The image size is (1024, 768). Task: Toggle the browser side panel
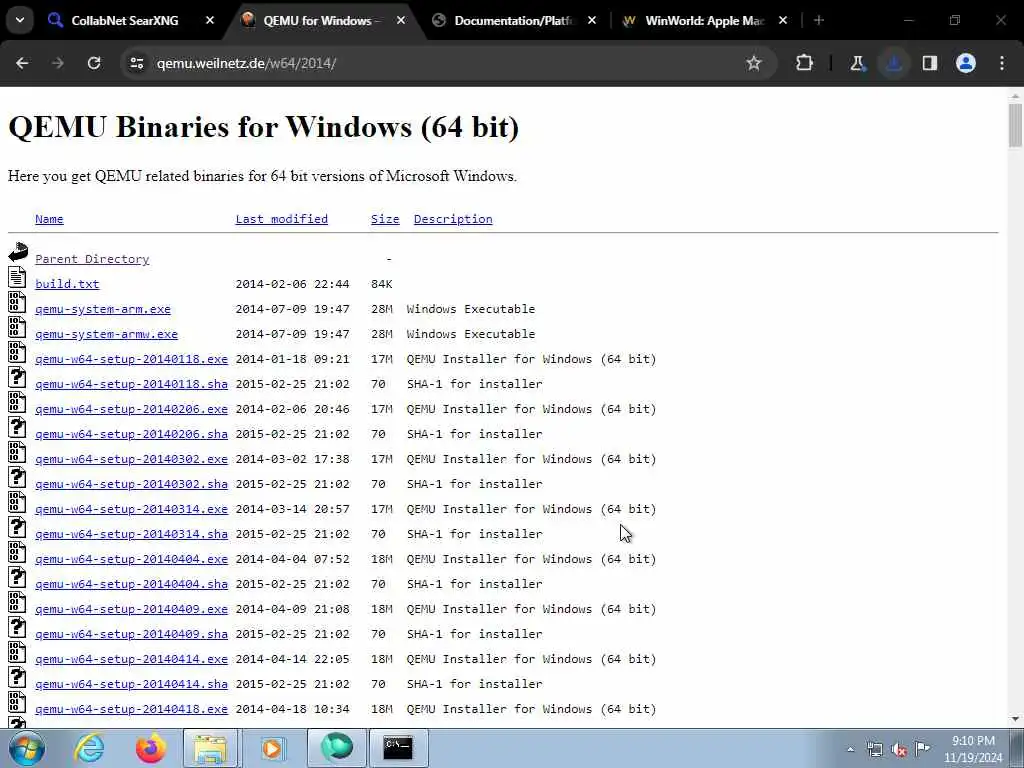[930, 63]
